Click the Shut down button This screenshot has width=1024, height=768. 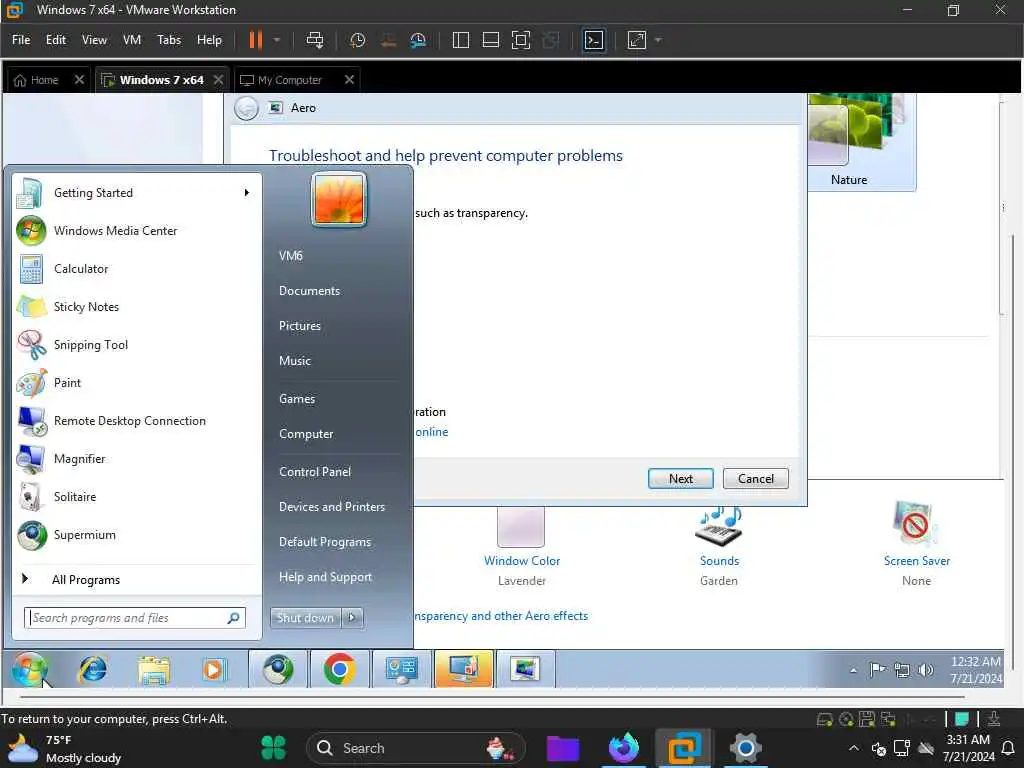(x=305, y=618)
